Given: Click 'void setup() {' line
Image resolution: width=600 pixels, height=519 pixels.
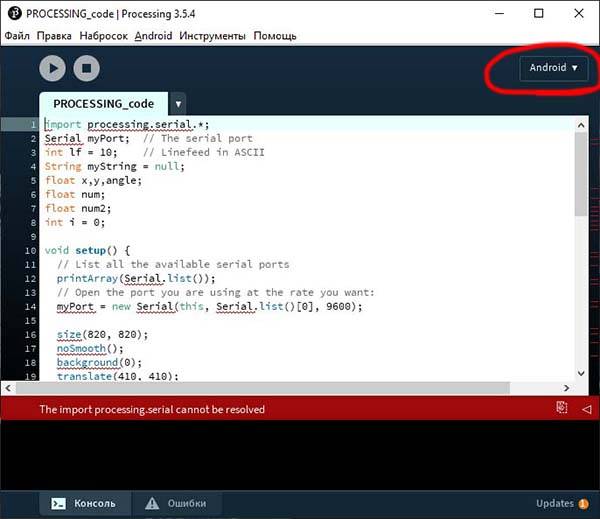Looking at the screenshot, I should tap(87, 251).
